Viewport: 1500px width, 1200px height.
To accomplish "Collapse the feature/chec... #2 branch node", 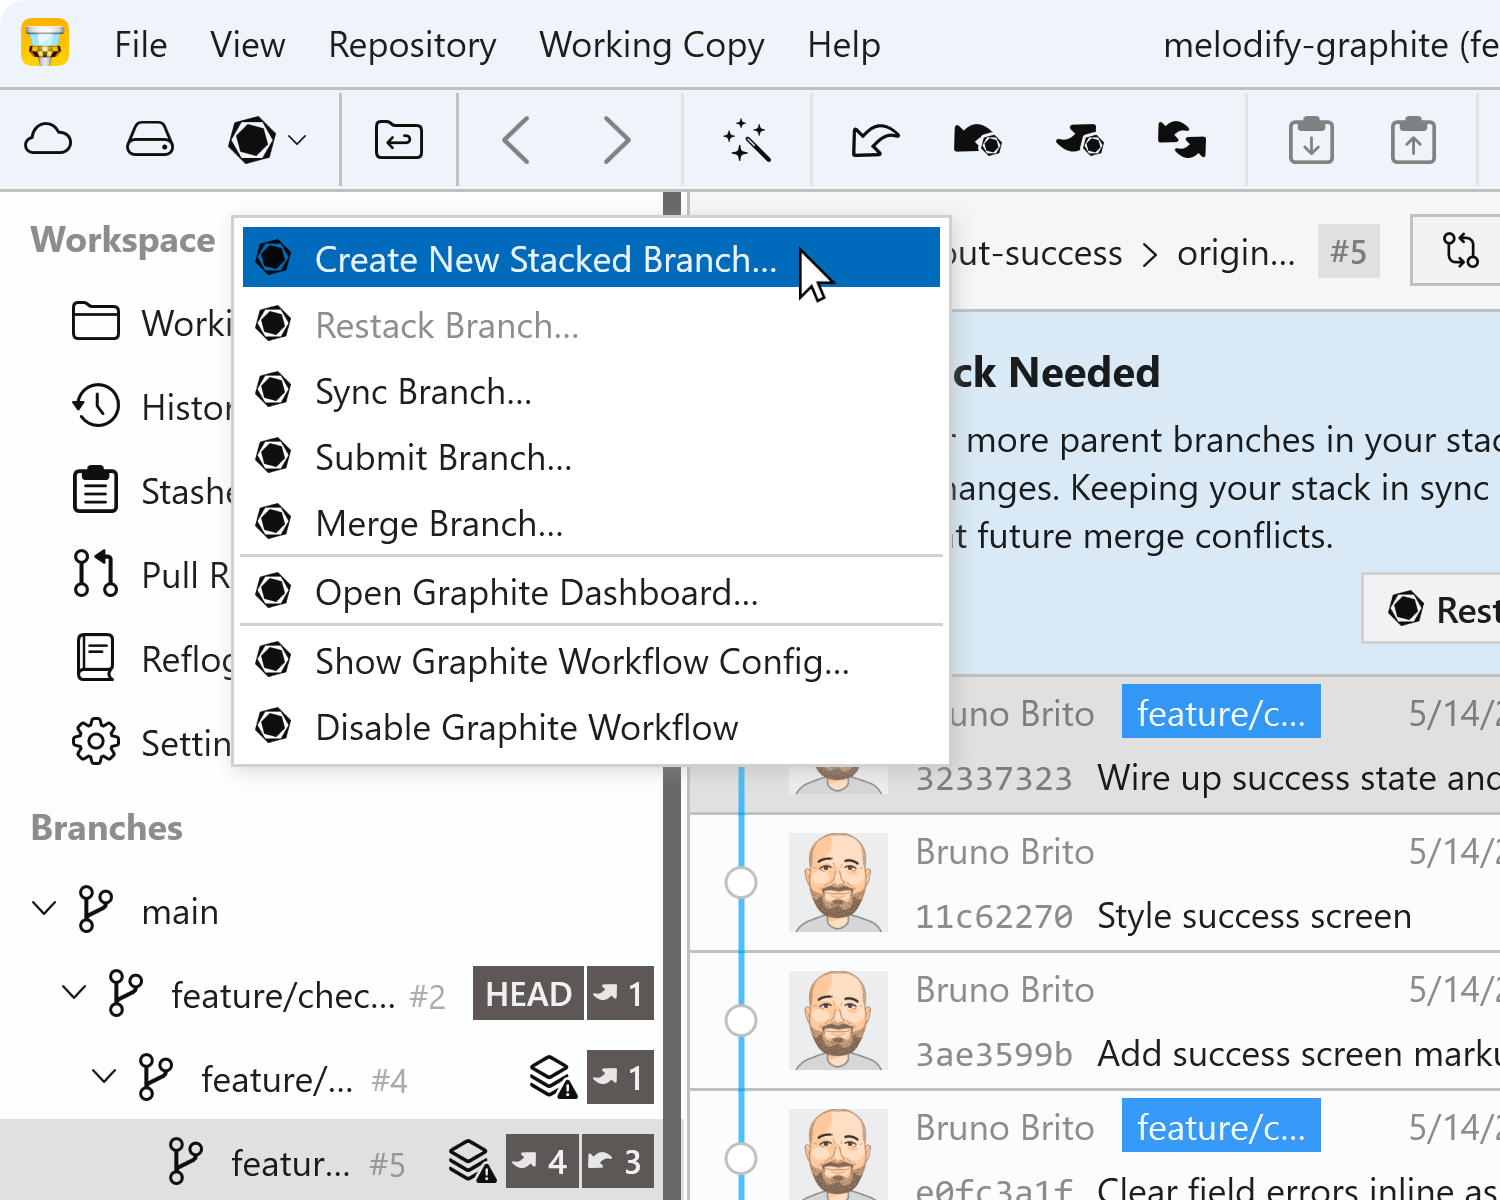I will point(74,992).
